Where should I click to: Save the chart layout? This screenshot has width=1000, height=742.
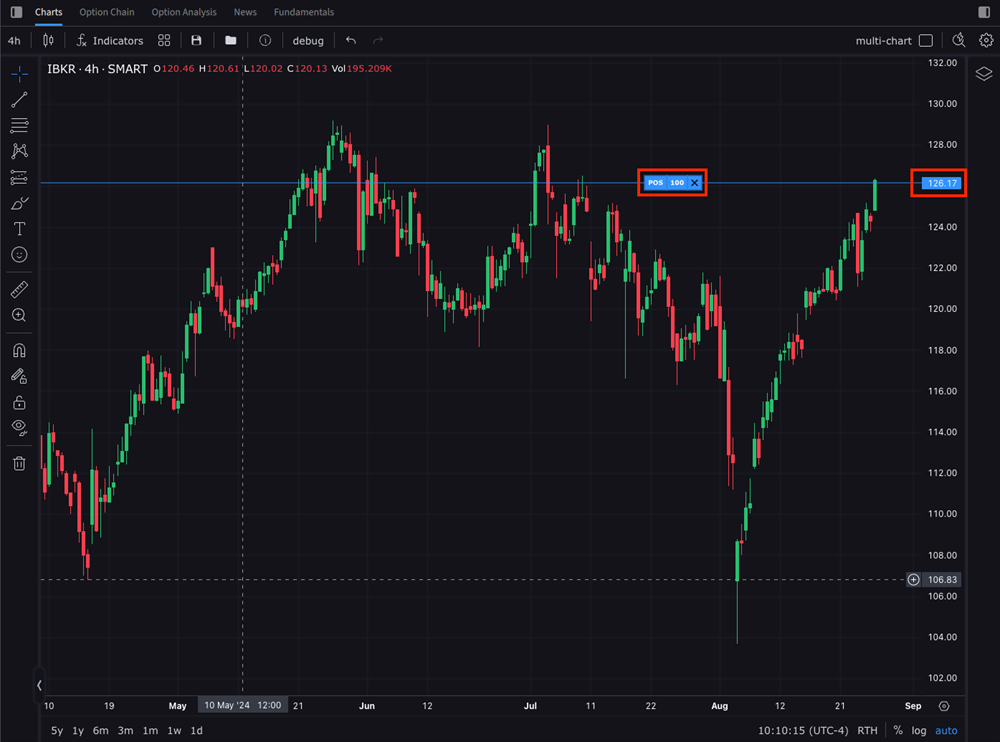tap(196, 40)
